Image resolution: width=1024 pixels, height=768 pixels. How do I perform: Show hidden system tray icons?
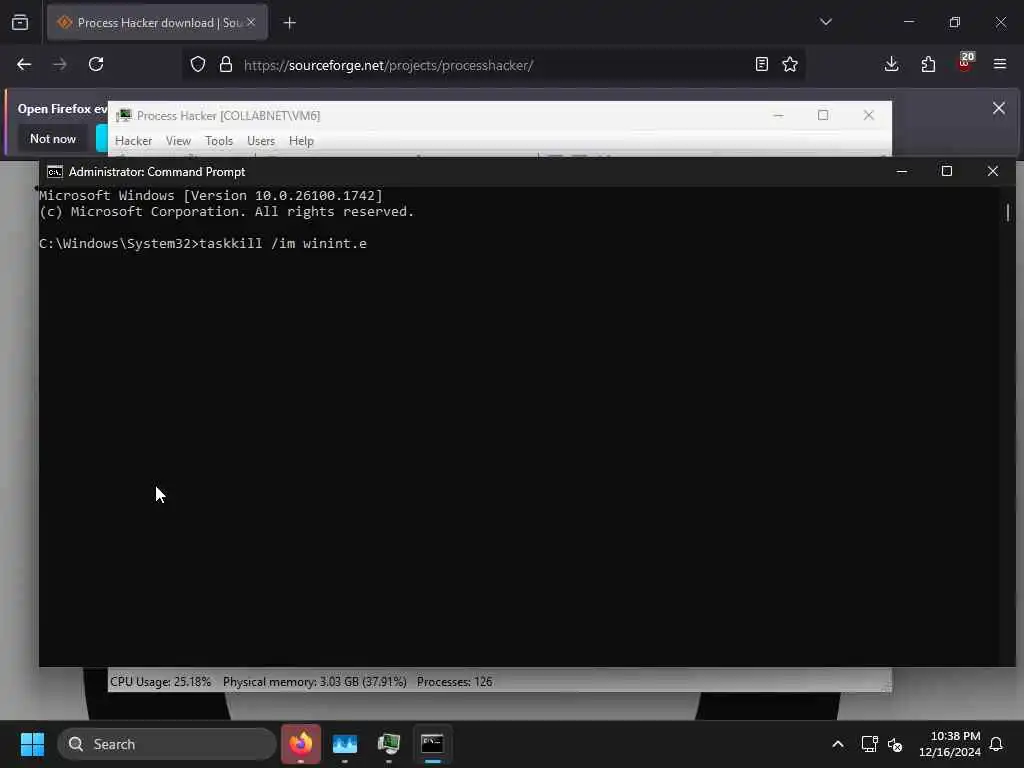point(838,744)
